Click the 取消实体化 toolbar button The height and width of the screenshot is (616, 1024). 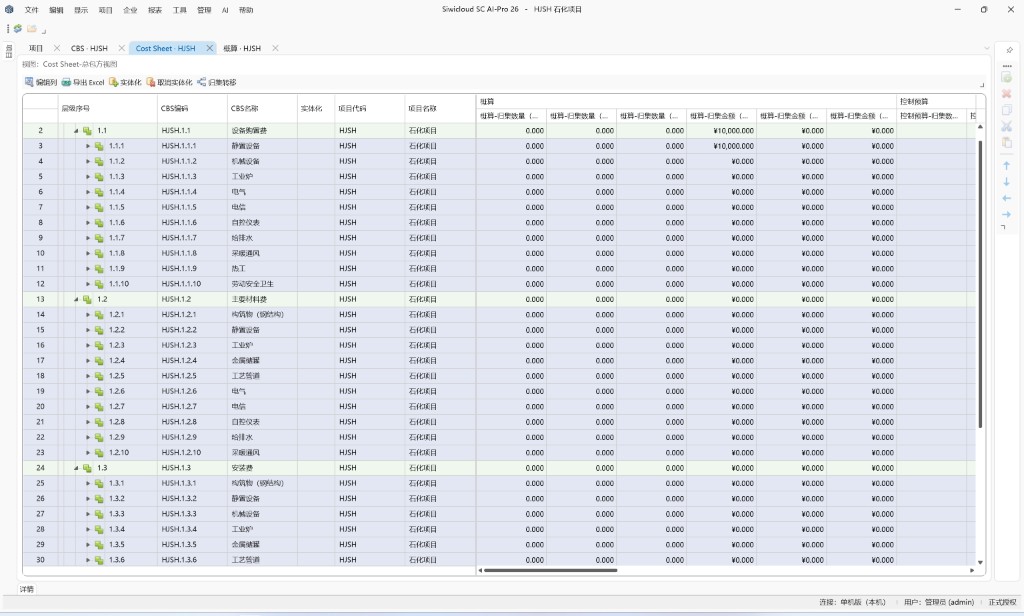[x=169, y=82]
